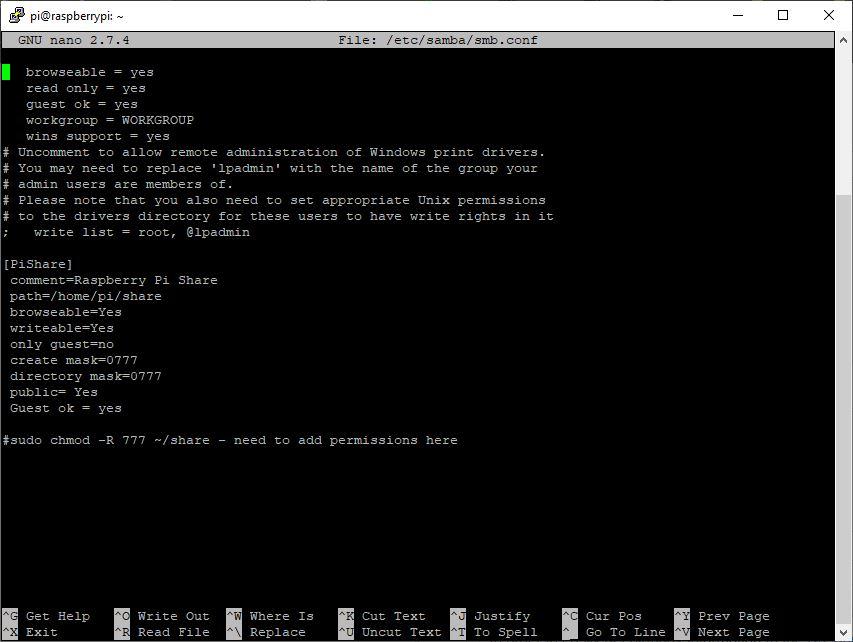The width and height of the screenshot is (853, 642).
Task: Click the line 'guest ok = yes'
Action: 82,104
